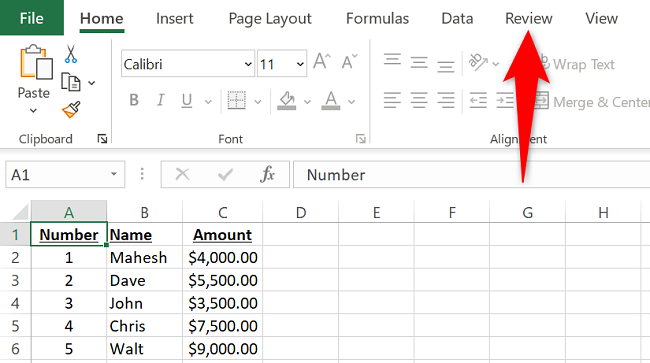
Task: Select the Amount header cell
Action: click(223, 235)
